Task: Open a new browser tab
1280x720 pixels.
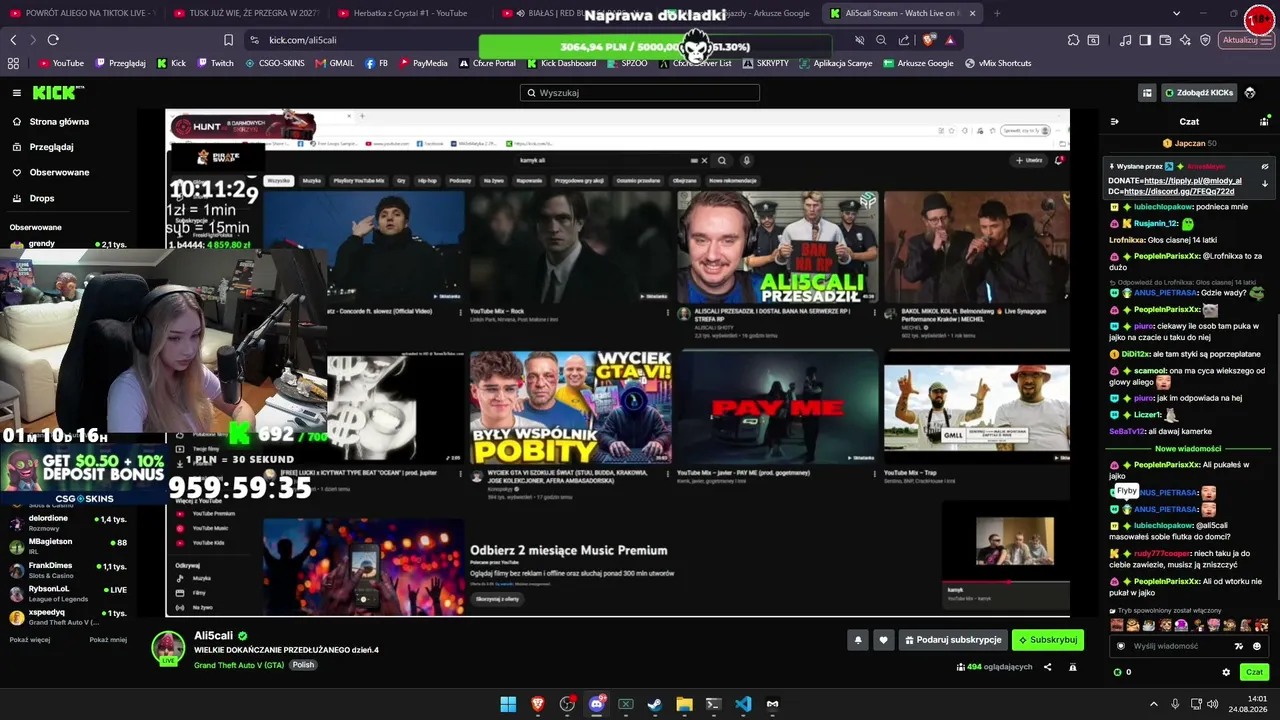Action: [x=997, y=13]
